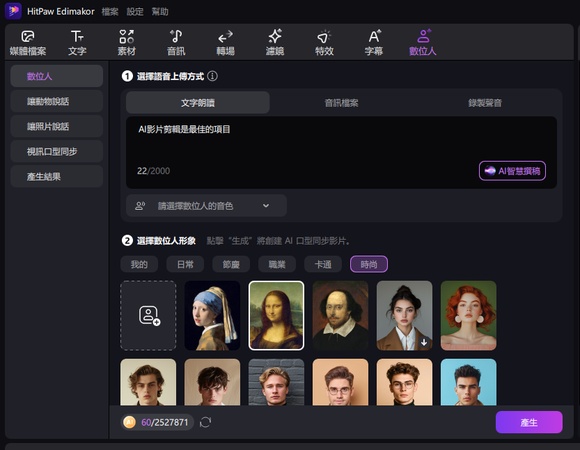Screen dimensions: 580x450
Task: Click the info icon next to 選擇語音上傳方式
Action: pyautogui.click(x=212, y=76)
